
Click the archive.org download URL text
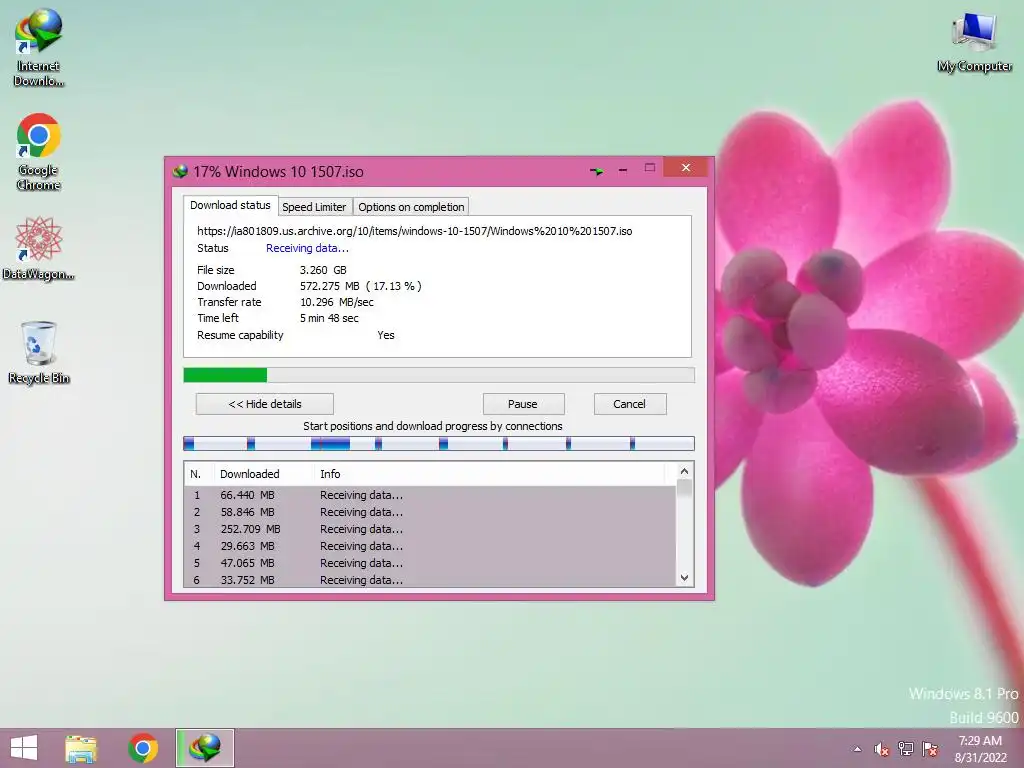pyautogui.click(x=415, y=231)
